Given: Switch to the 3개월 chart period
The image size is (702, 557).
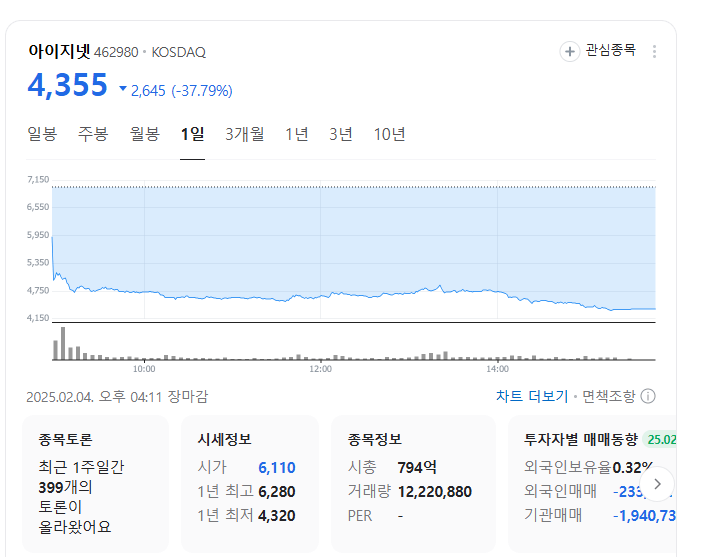Looking at the screenshot, I should pyautogui.click(x=245, y=134).
